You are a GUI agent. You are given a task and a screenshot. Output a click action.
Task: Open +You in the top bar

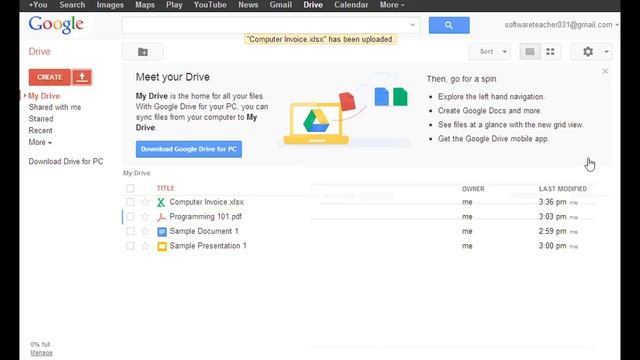(38, 5)
